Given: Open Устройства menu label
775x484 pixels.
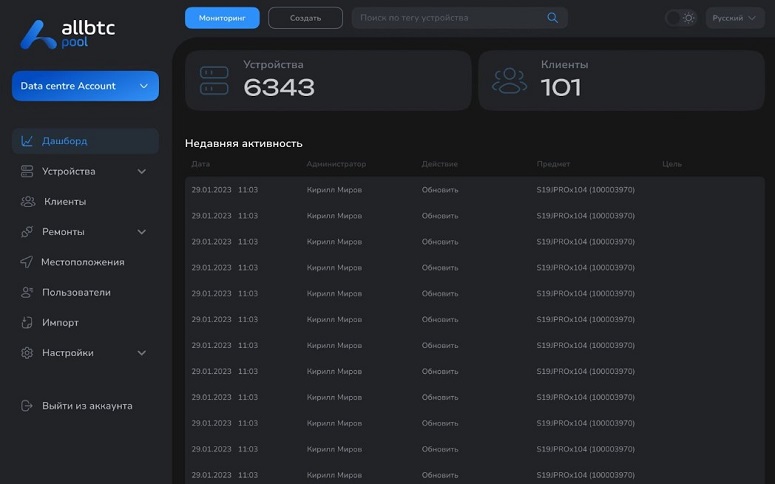Looking at the screenshot, I should tap(69, 172).
